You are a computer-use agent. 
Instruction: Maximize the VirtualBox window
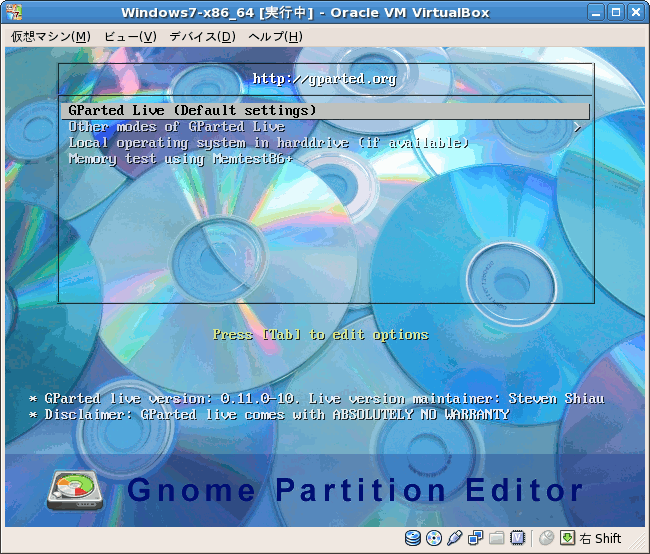[x=616, y=13]
